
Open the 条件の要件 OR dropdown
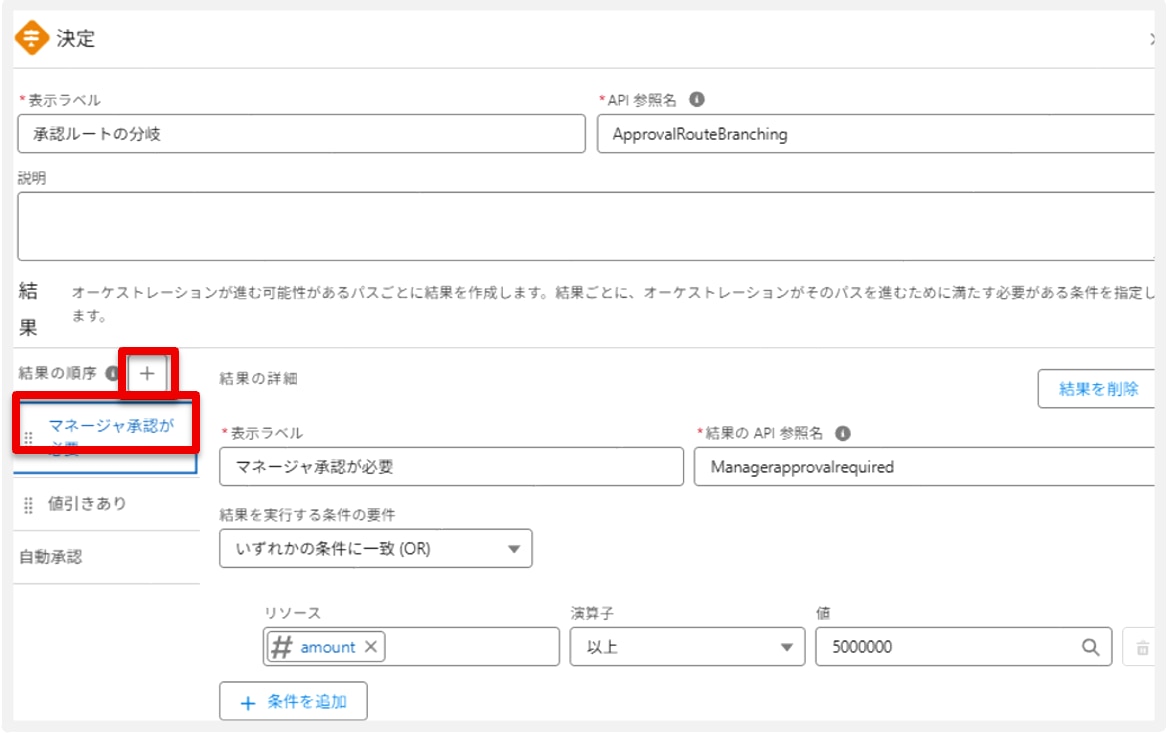pos(375,549)
